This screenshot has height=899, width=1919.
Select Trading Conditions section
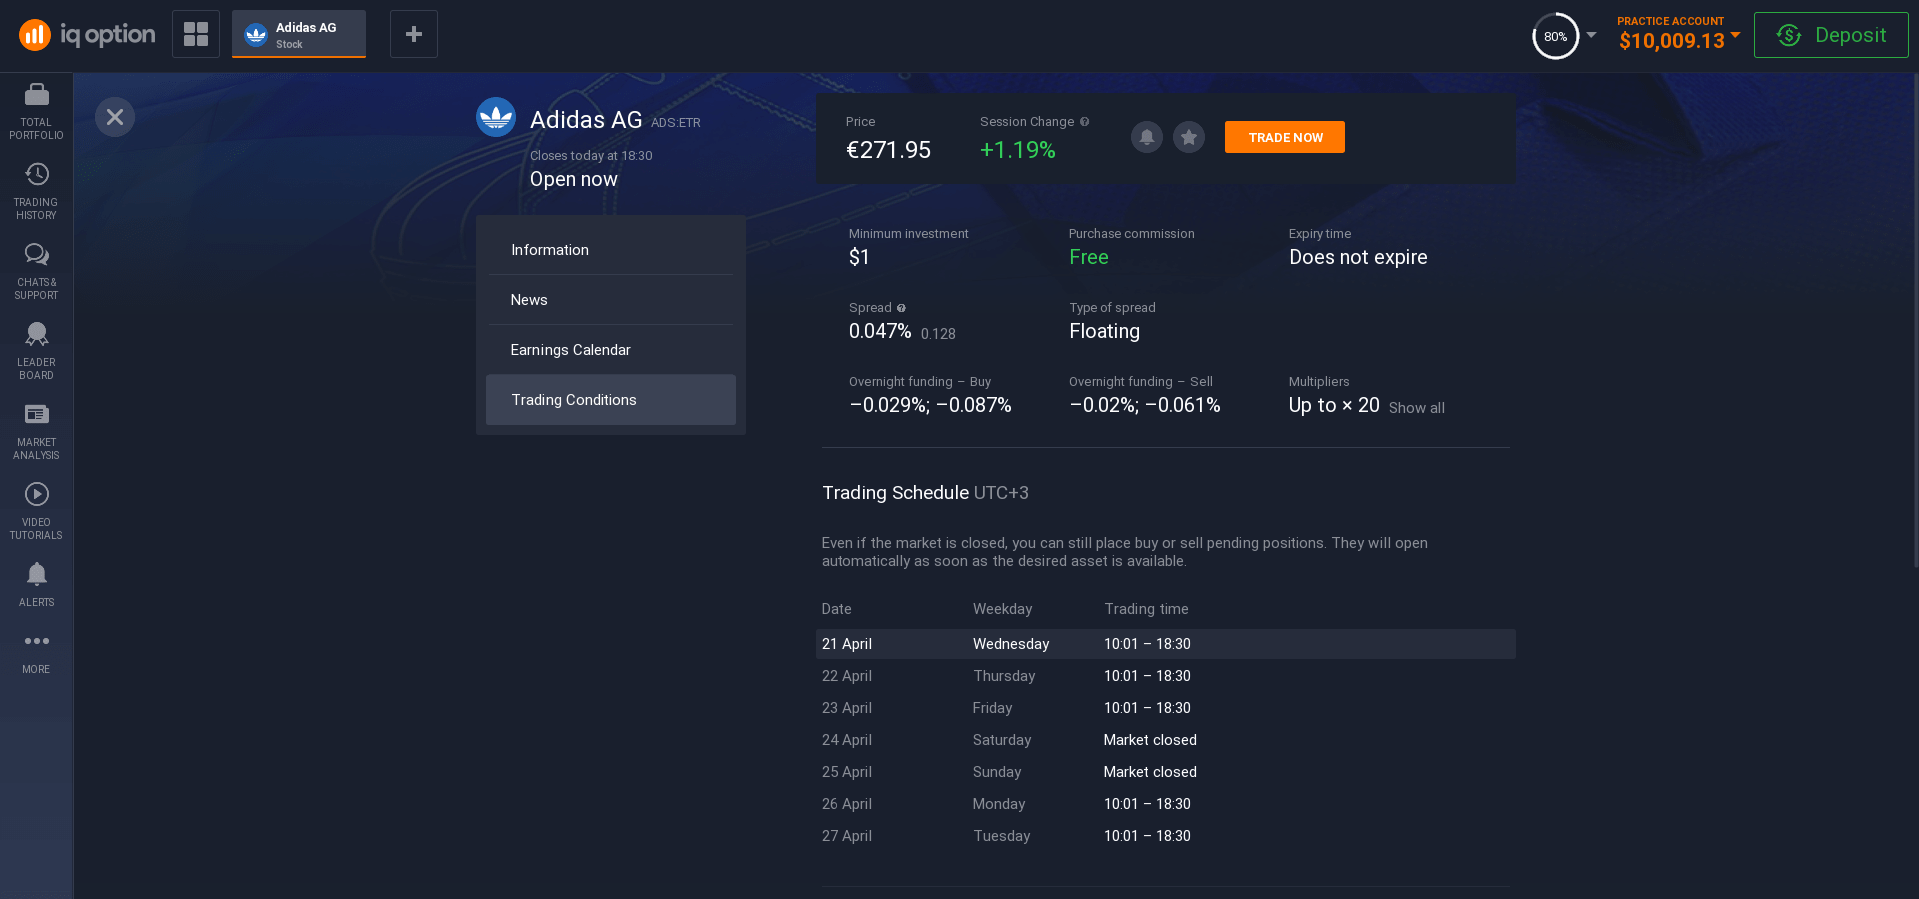pyautogui.click(x=611, y=400)
